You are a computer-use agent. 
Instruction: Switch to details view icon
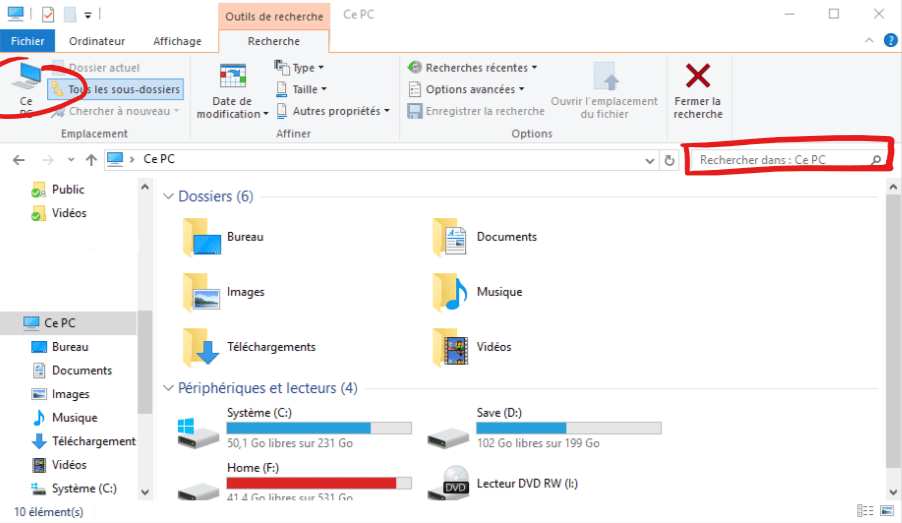point(865,510)
